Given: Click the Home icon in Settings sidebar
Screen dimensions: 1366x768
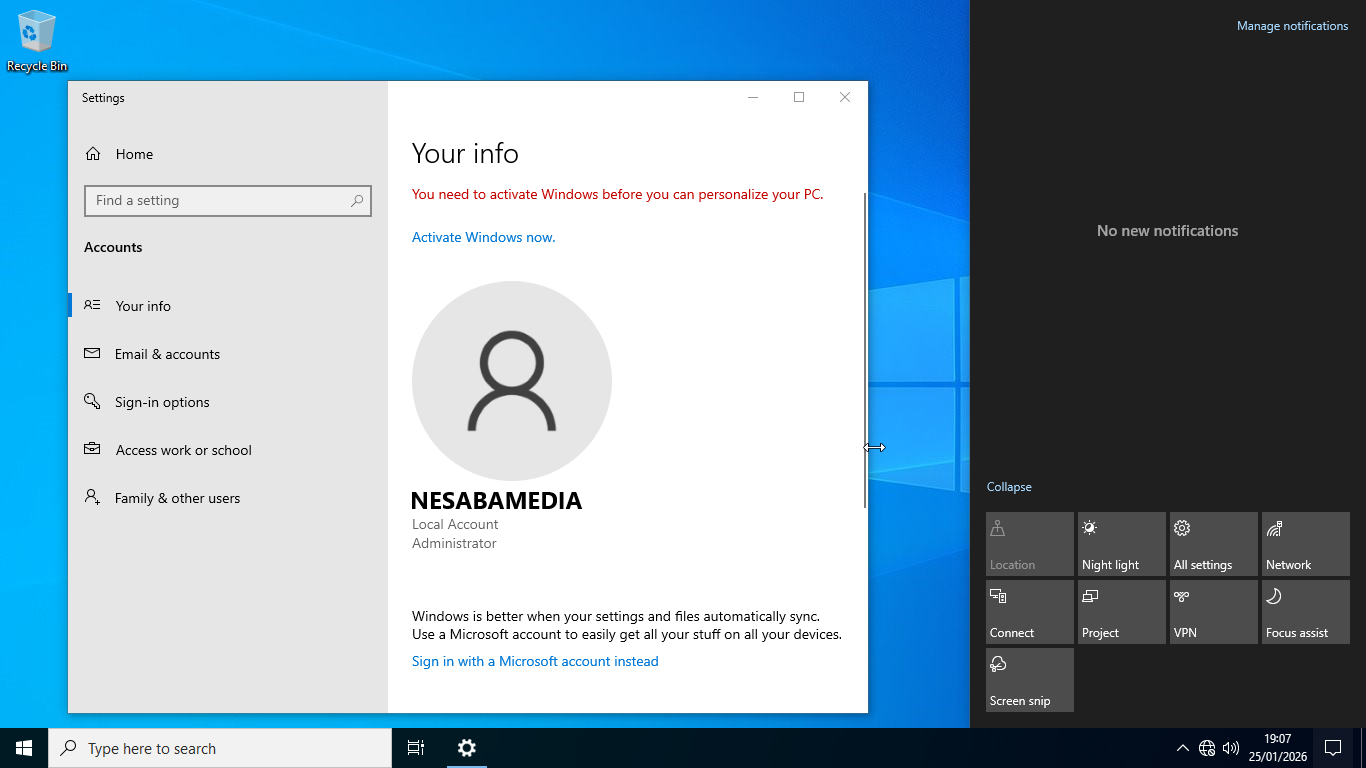Looking at the screenshot, I should [93, 154].
